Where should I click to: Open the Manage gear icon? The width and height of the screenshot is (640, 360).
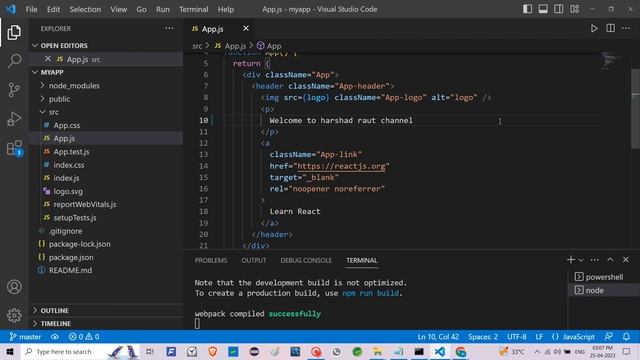[x=14, y=315]
